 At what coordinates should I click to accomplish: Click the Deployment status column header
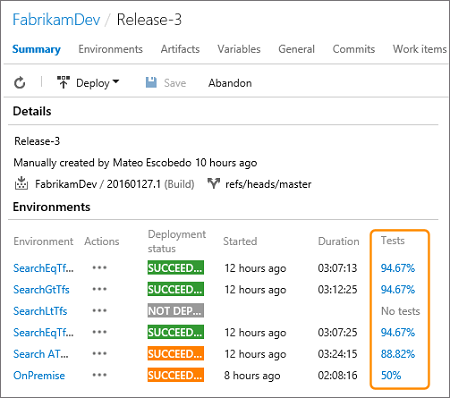click(x=177, y=241)
